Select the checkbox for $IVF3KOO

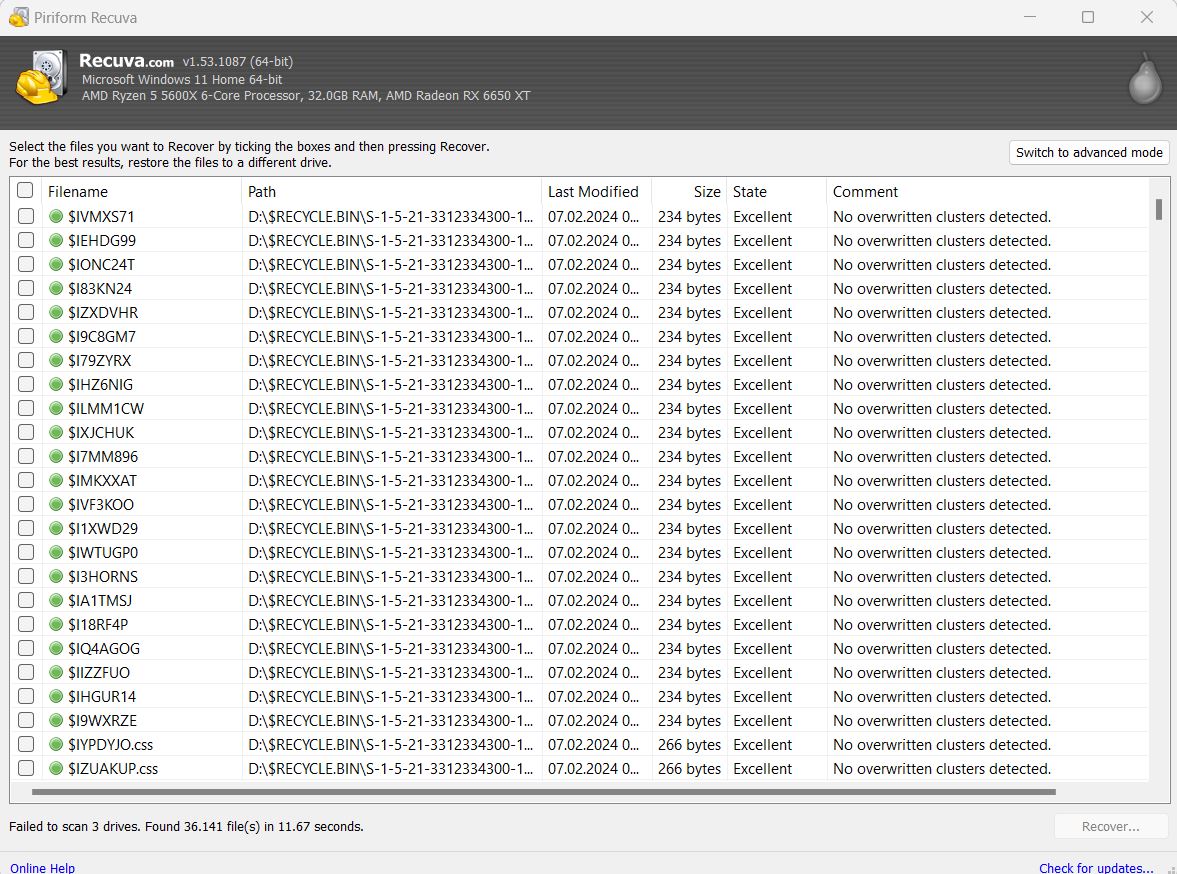26,505
